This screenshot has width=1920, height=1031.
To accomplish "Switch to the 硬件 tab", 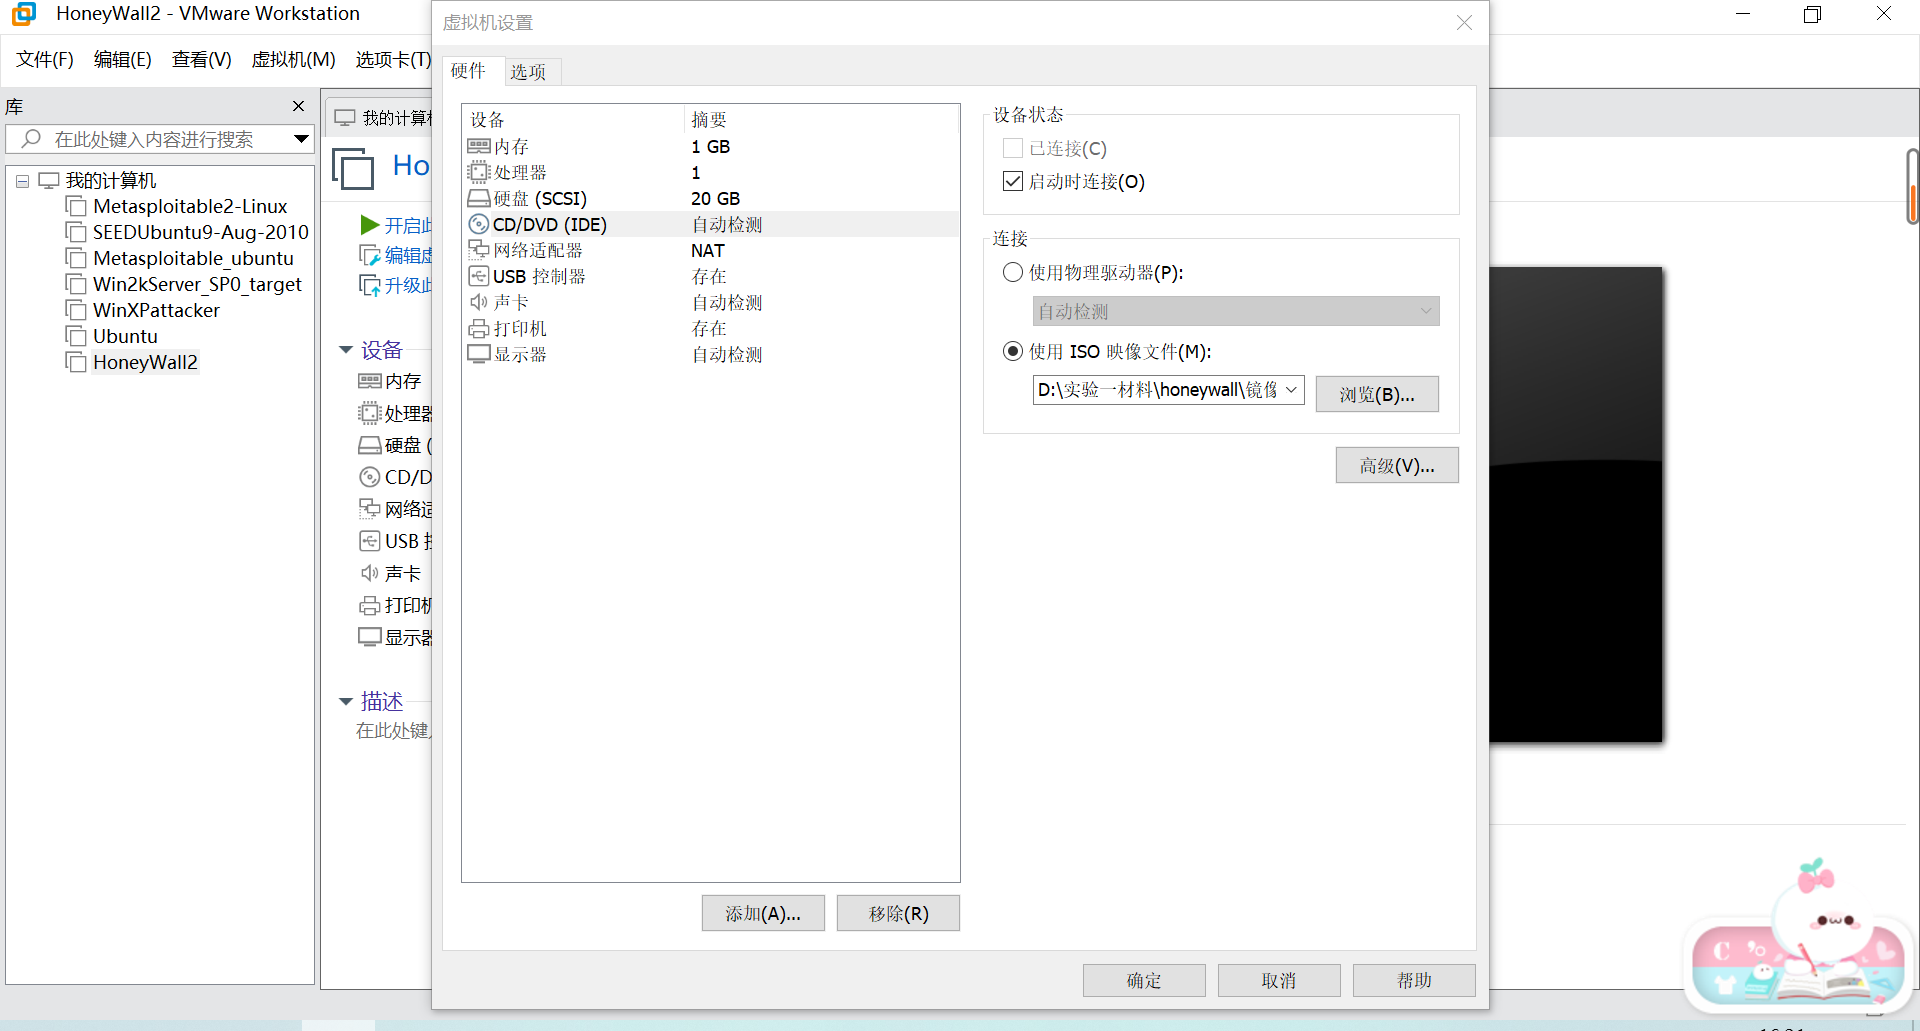I will [468, 71].
